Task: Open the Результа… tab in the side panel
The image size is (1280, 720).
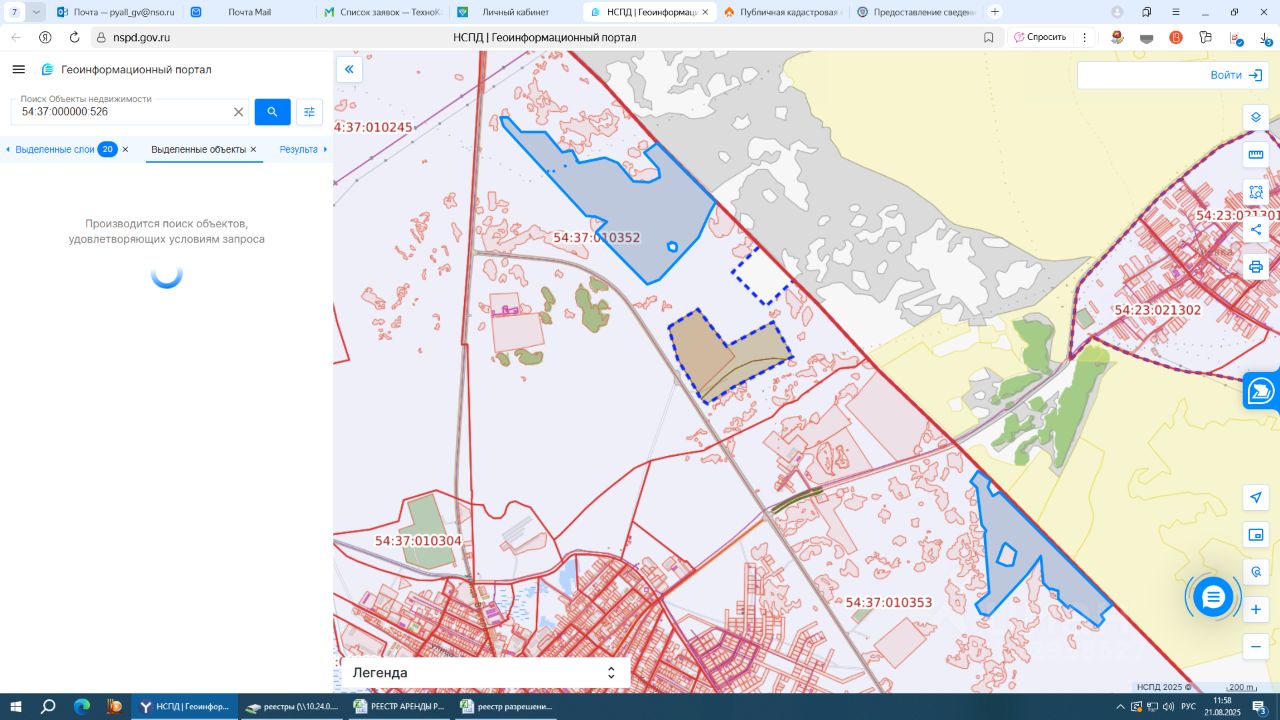Action: coord(298,149)
